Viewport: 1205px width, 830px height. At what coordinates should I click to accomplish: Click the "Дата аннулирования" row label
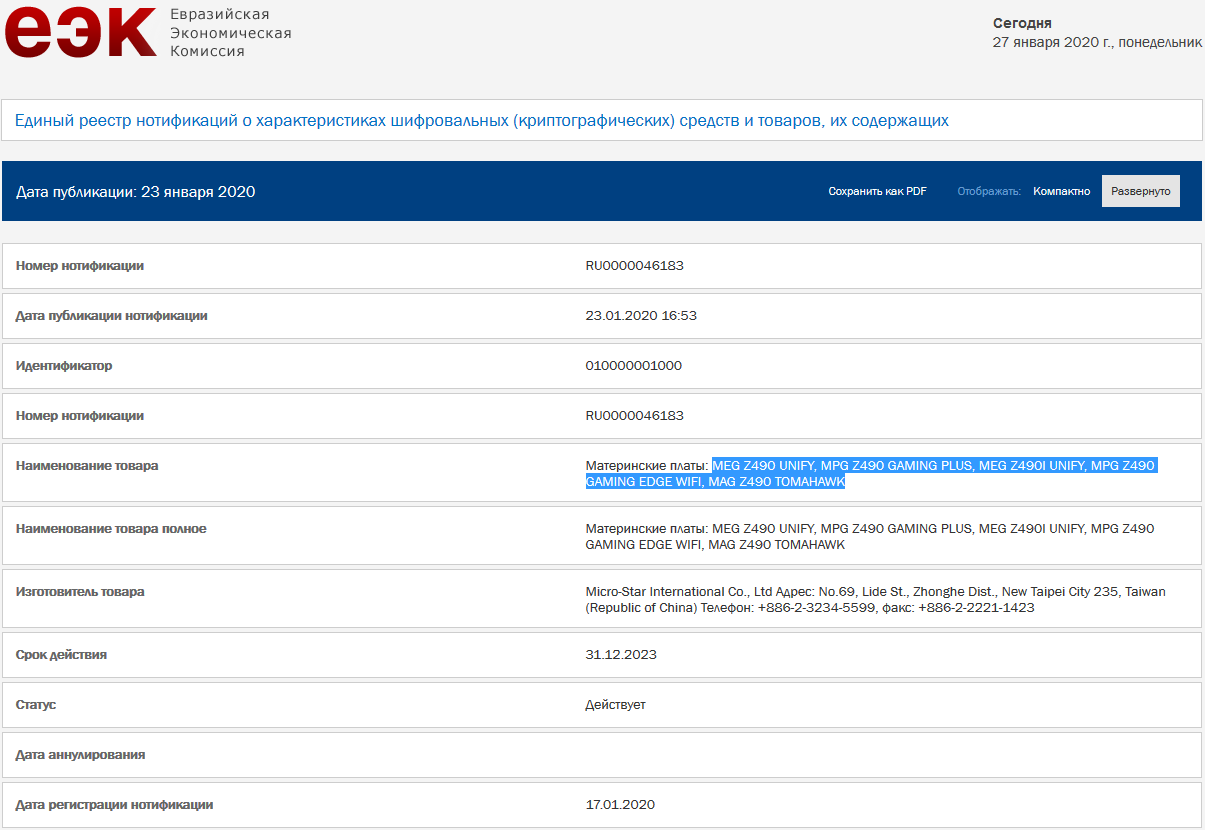[x=81, y=755]
